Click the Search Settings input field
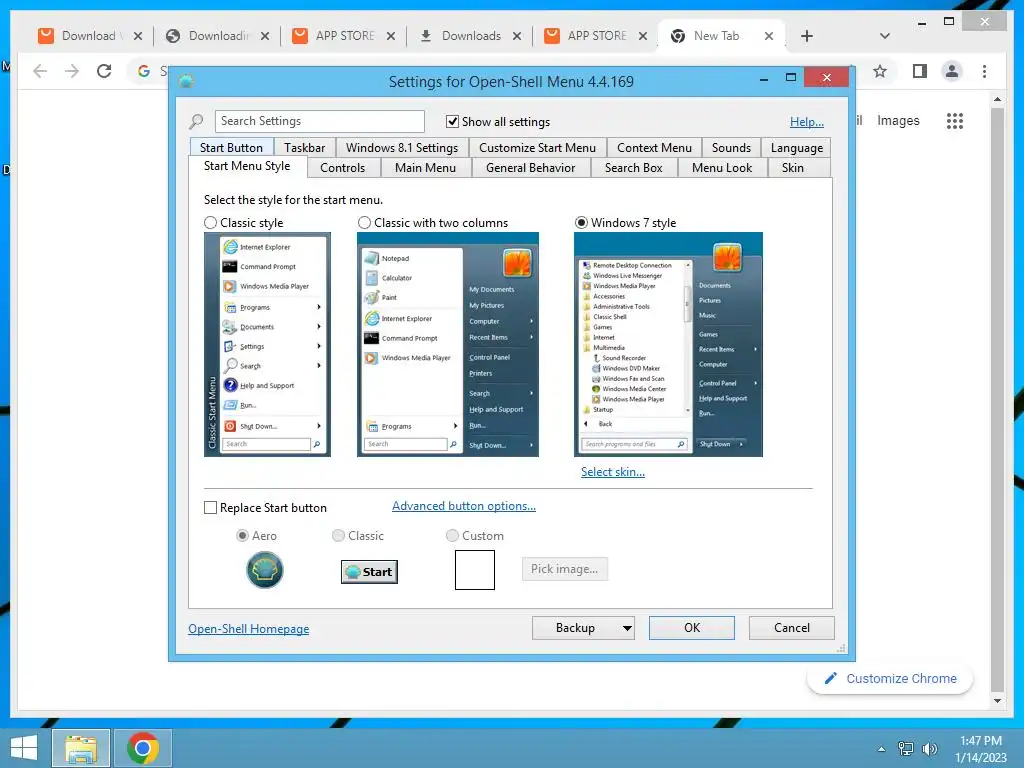This screenshot has height=768, width=1024. [x=319, y=121]
